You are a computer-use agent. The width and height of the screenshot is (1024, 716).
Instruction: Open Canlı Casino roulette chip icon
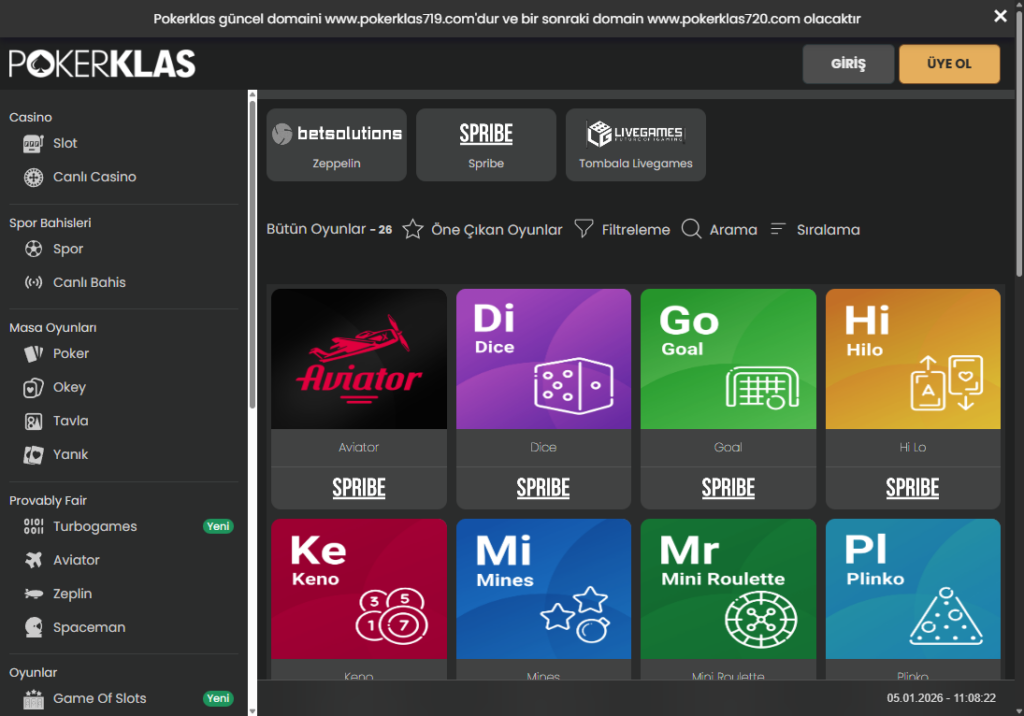(x=34, y=177)
